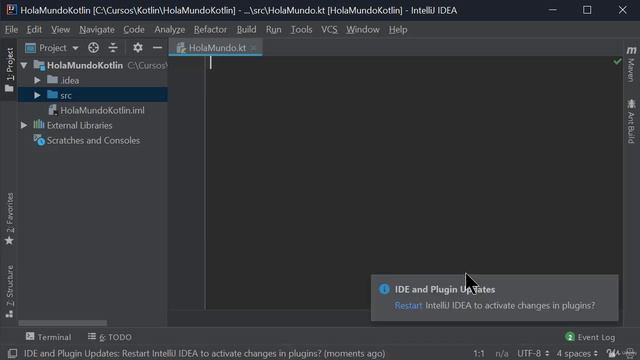Open the Run menu
This screenshot has height=360, width=640.
273,29
